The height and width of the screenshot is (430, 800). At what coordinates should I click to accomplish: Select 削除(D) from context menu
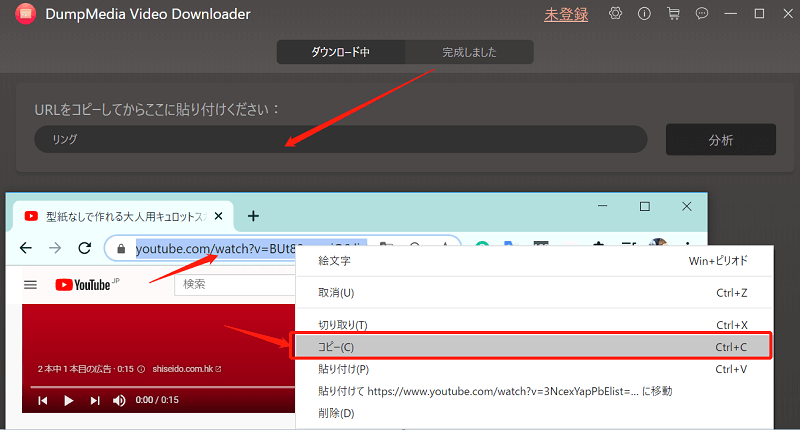pyautogui.click(x=534, y=413)
